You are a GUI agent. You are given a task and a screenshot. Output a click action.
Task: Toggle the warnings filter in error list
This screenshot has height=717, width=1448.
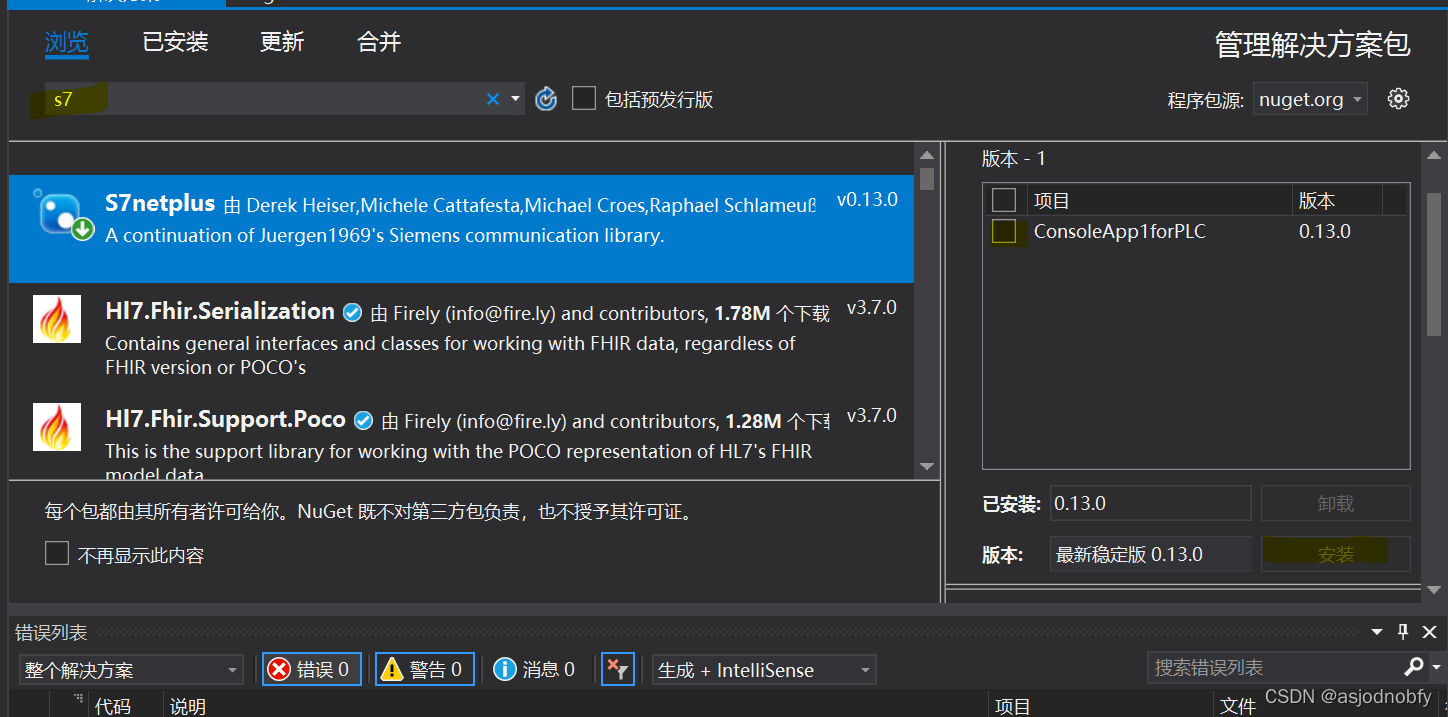pos(424,669)
